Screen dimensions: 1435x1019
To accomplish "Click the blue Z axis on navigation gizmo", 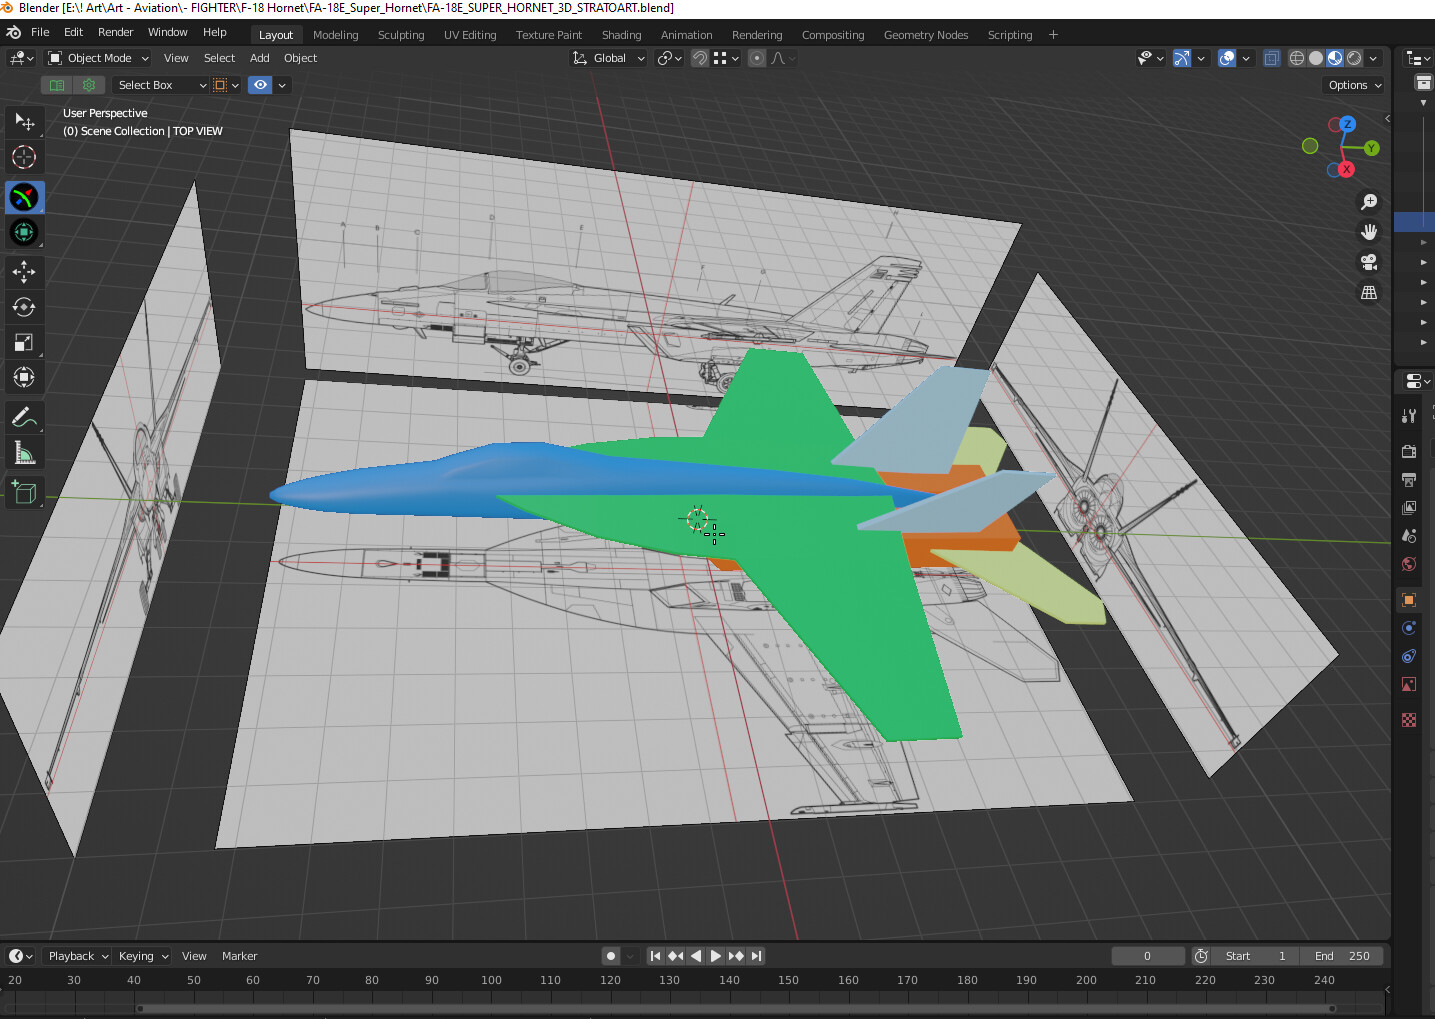I will coord(1348,124).
